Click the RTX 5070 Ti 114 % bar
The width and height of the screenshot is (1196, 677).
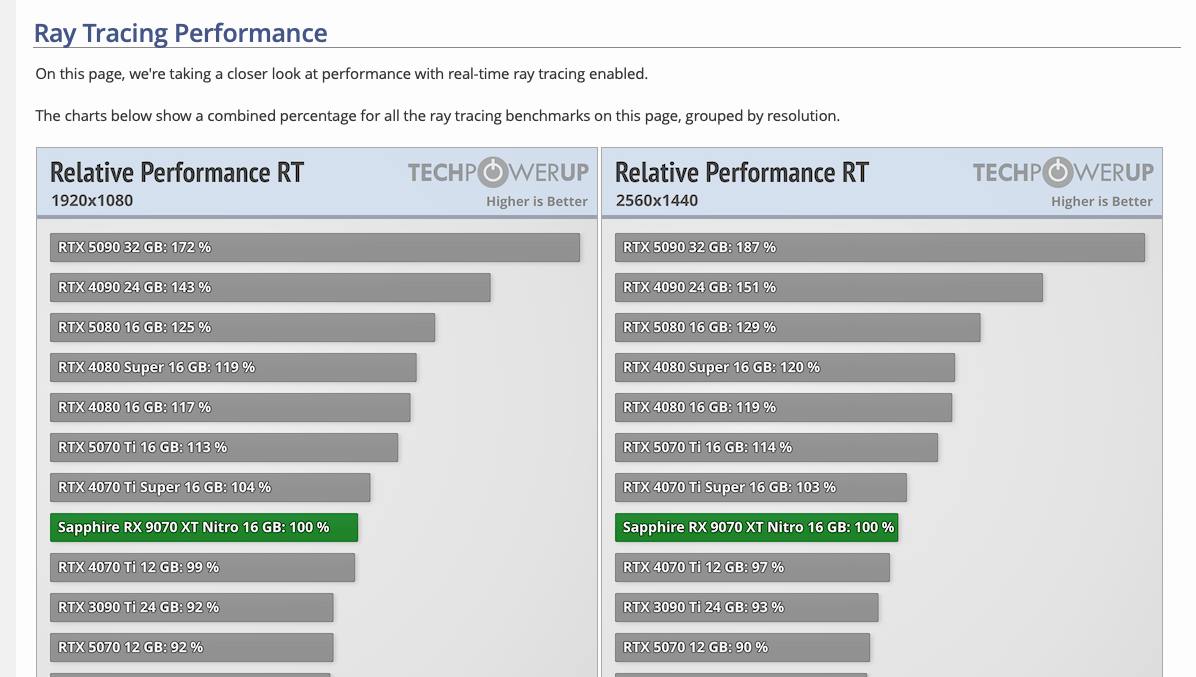pyautogui.click(x=776, y=448)
